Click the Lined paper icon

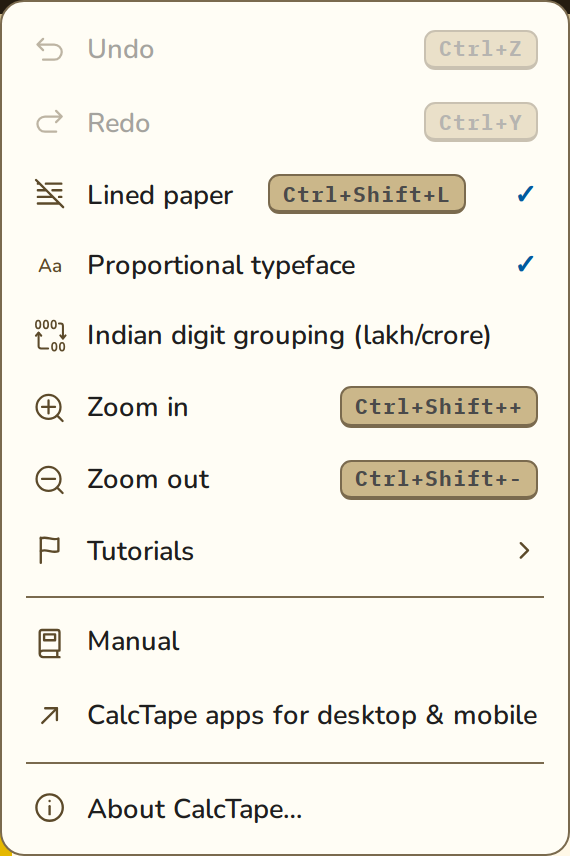(50, 194)
